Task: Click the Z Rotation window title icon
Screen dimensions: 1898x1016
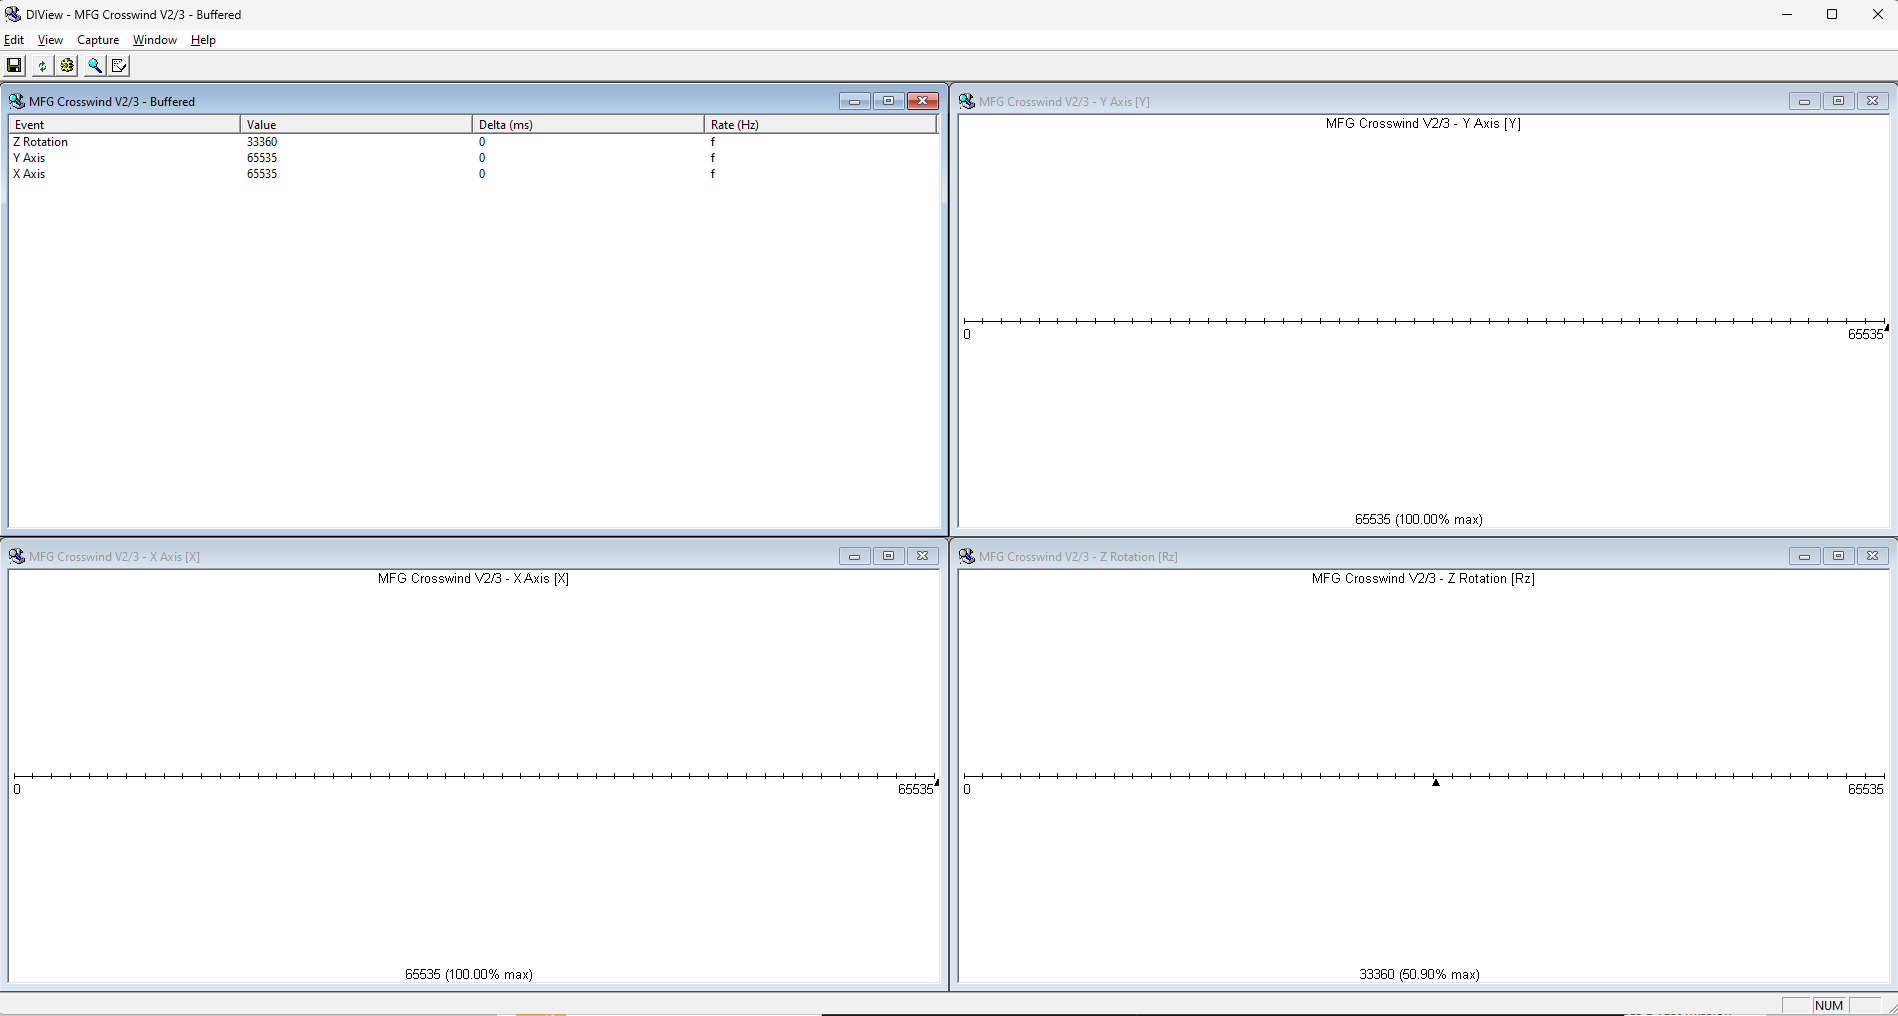Action: click(967, 556)
